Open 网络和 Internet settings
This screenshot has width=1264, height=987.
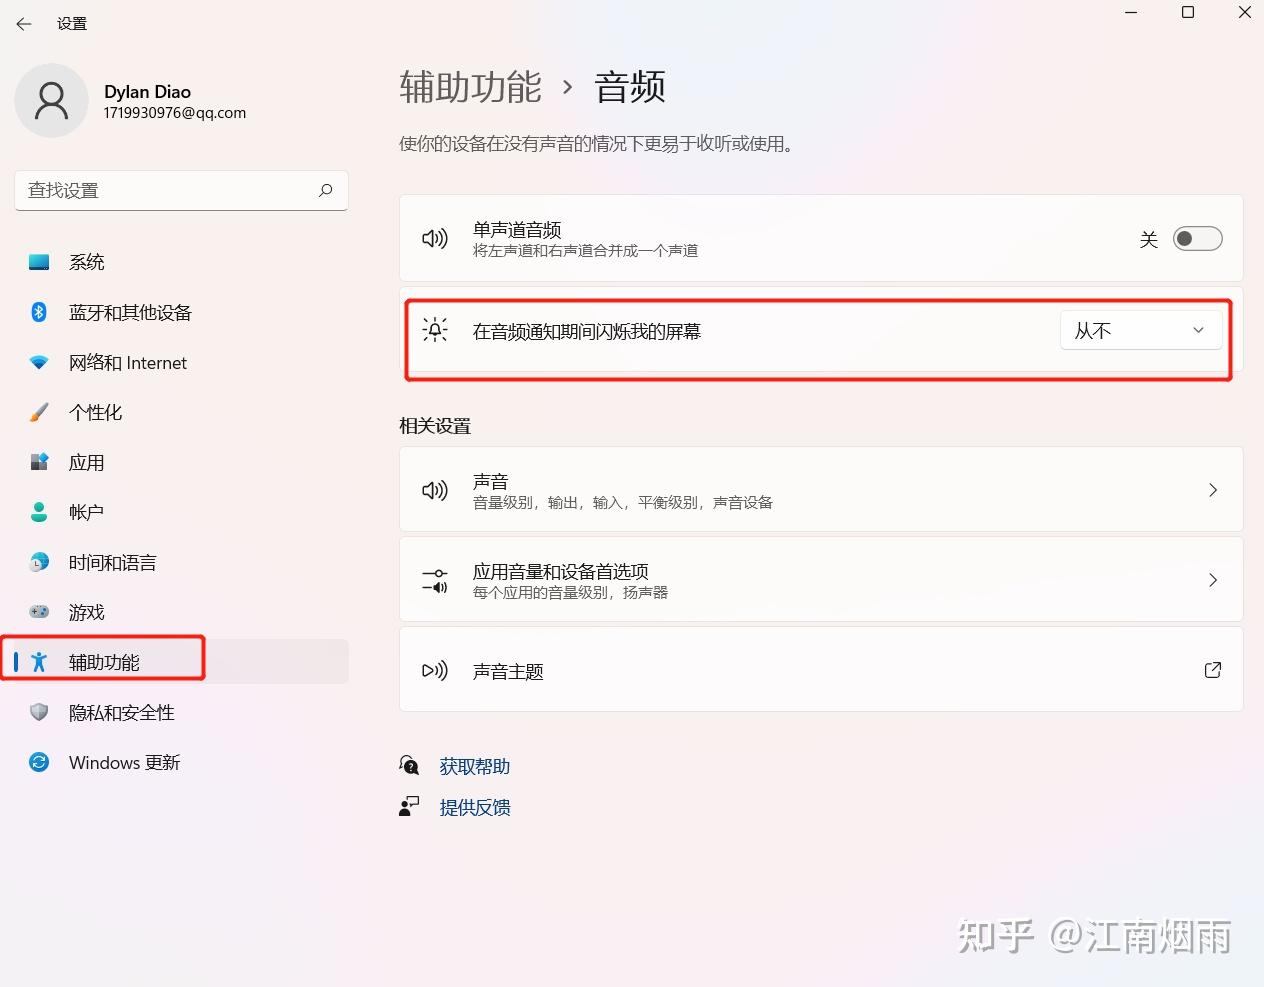pyautogui.click(x=128, y=362)
